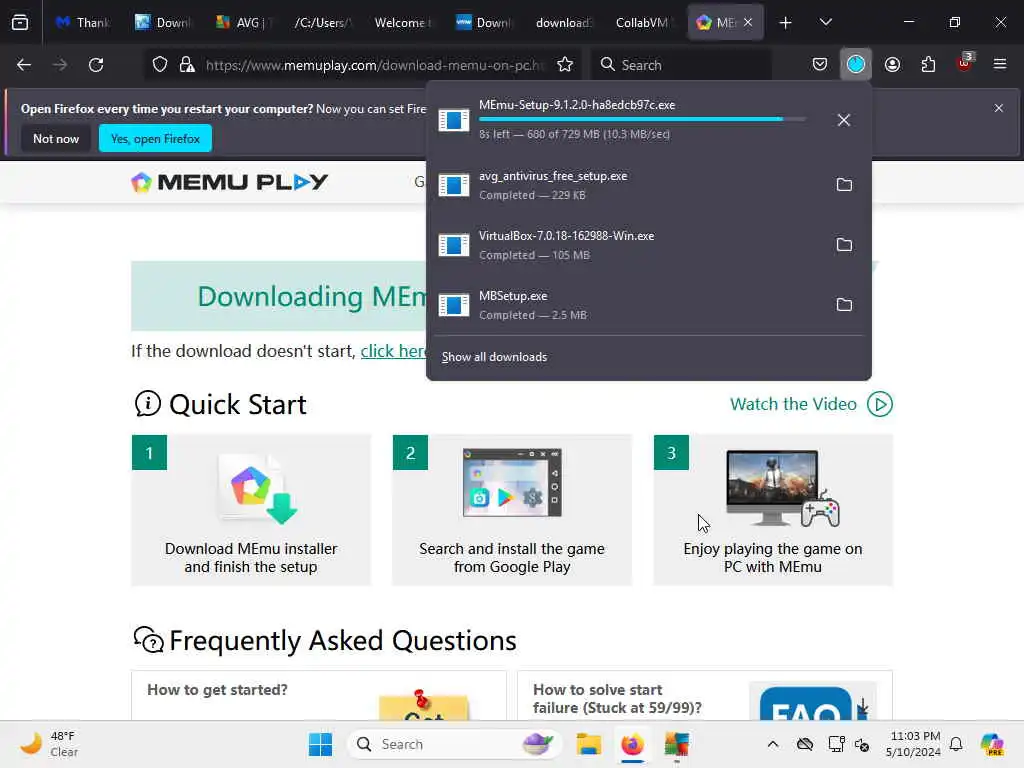Show VirtualBox-7.0.18 installer in folder
Image resolution: width=1024 pixels, height=768 pixels.
[x=844, y=245]
